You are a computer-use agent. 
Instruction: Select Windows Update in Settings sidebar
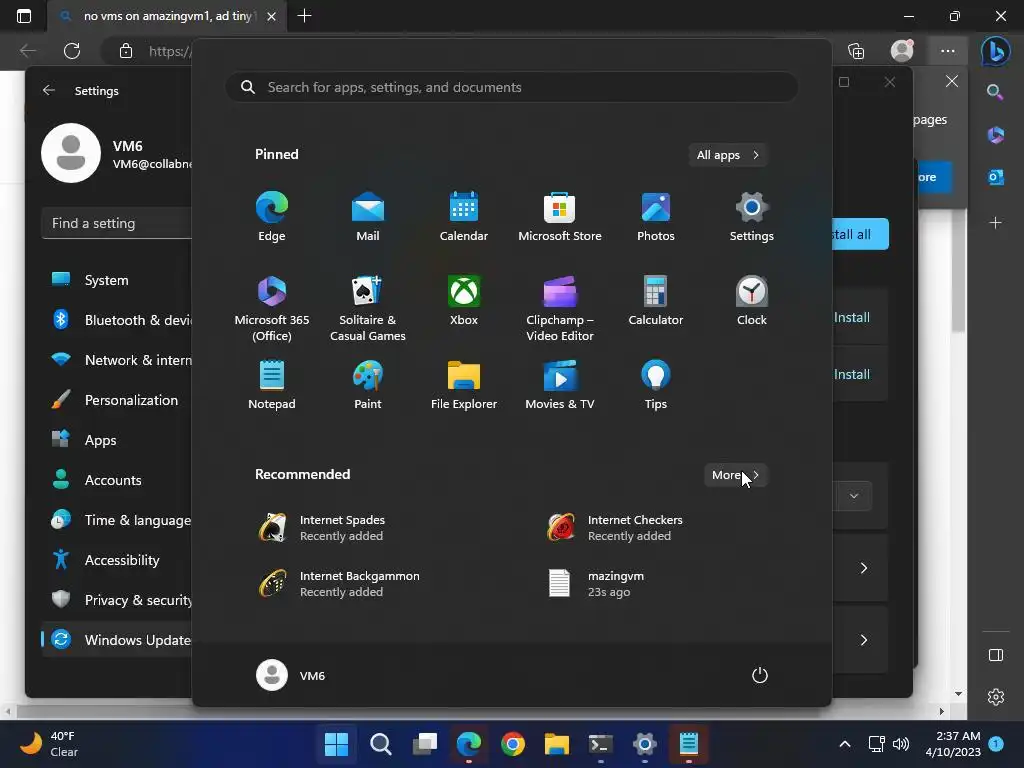click(x=116, y=640)
